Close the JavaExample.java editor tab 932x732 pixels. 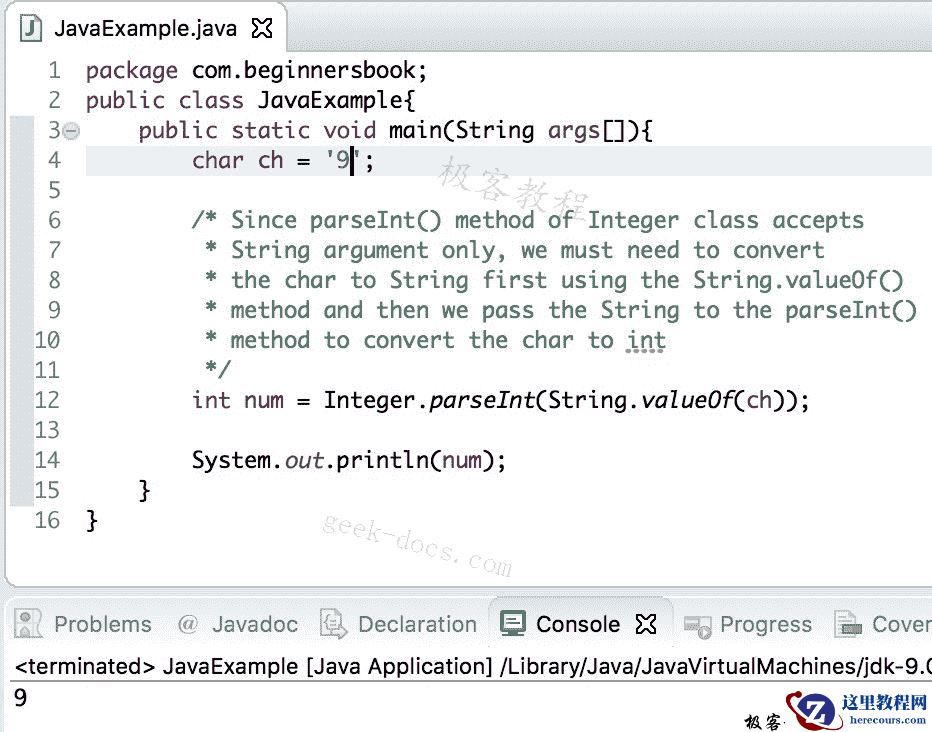click(x=262, y=28)
